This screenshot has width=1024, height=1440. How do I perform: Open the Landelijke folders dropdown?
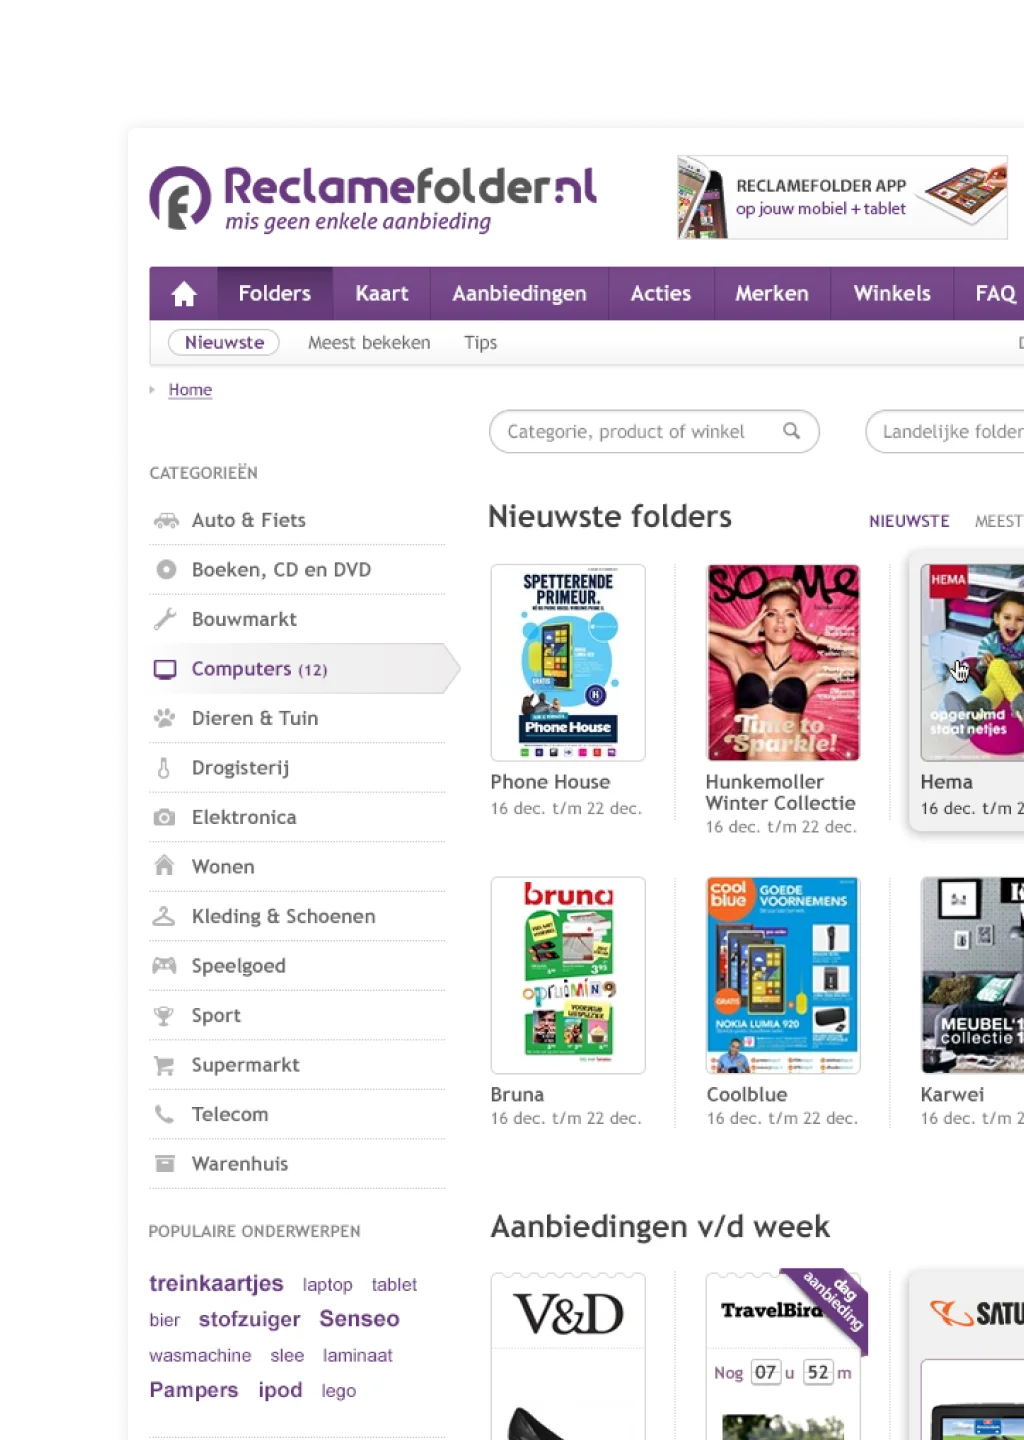point(945,431)
